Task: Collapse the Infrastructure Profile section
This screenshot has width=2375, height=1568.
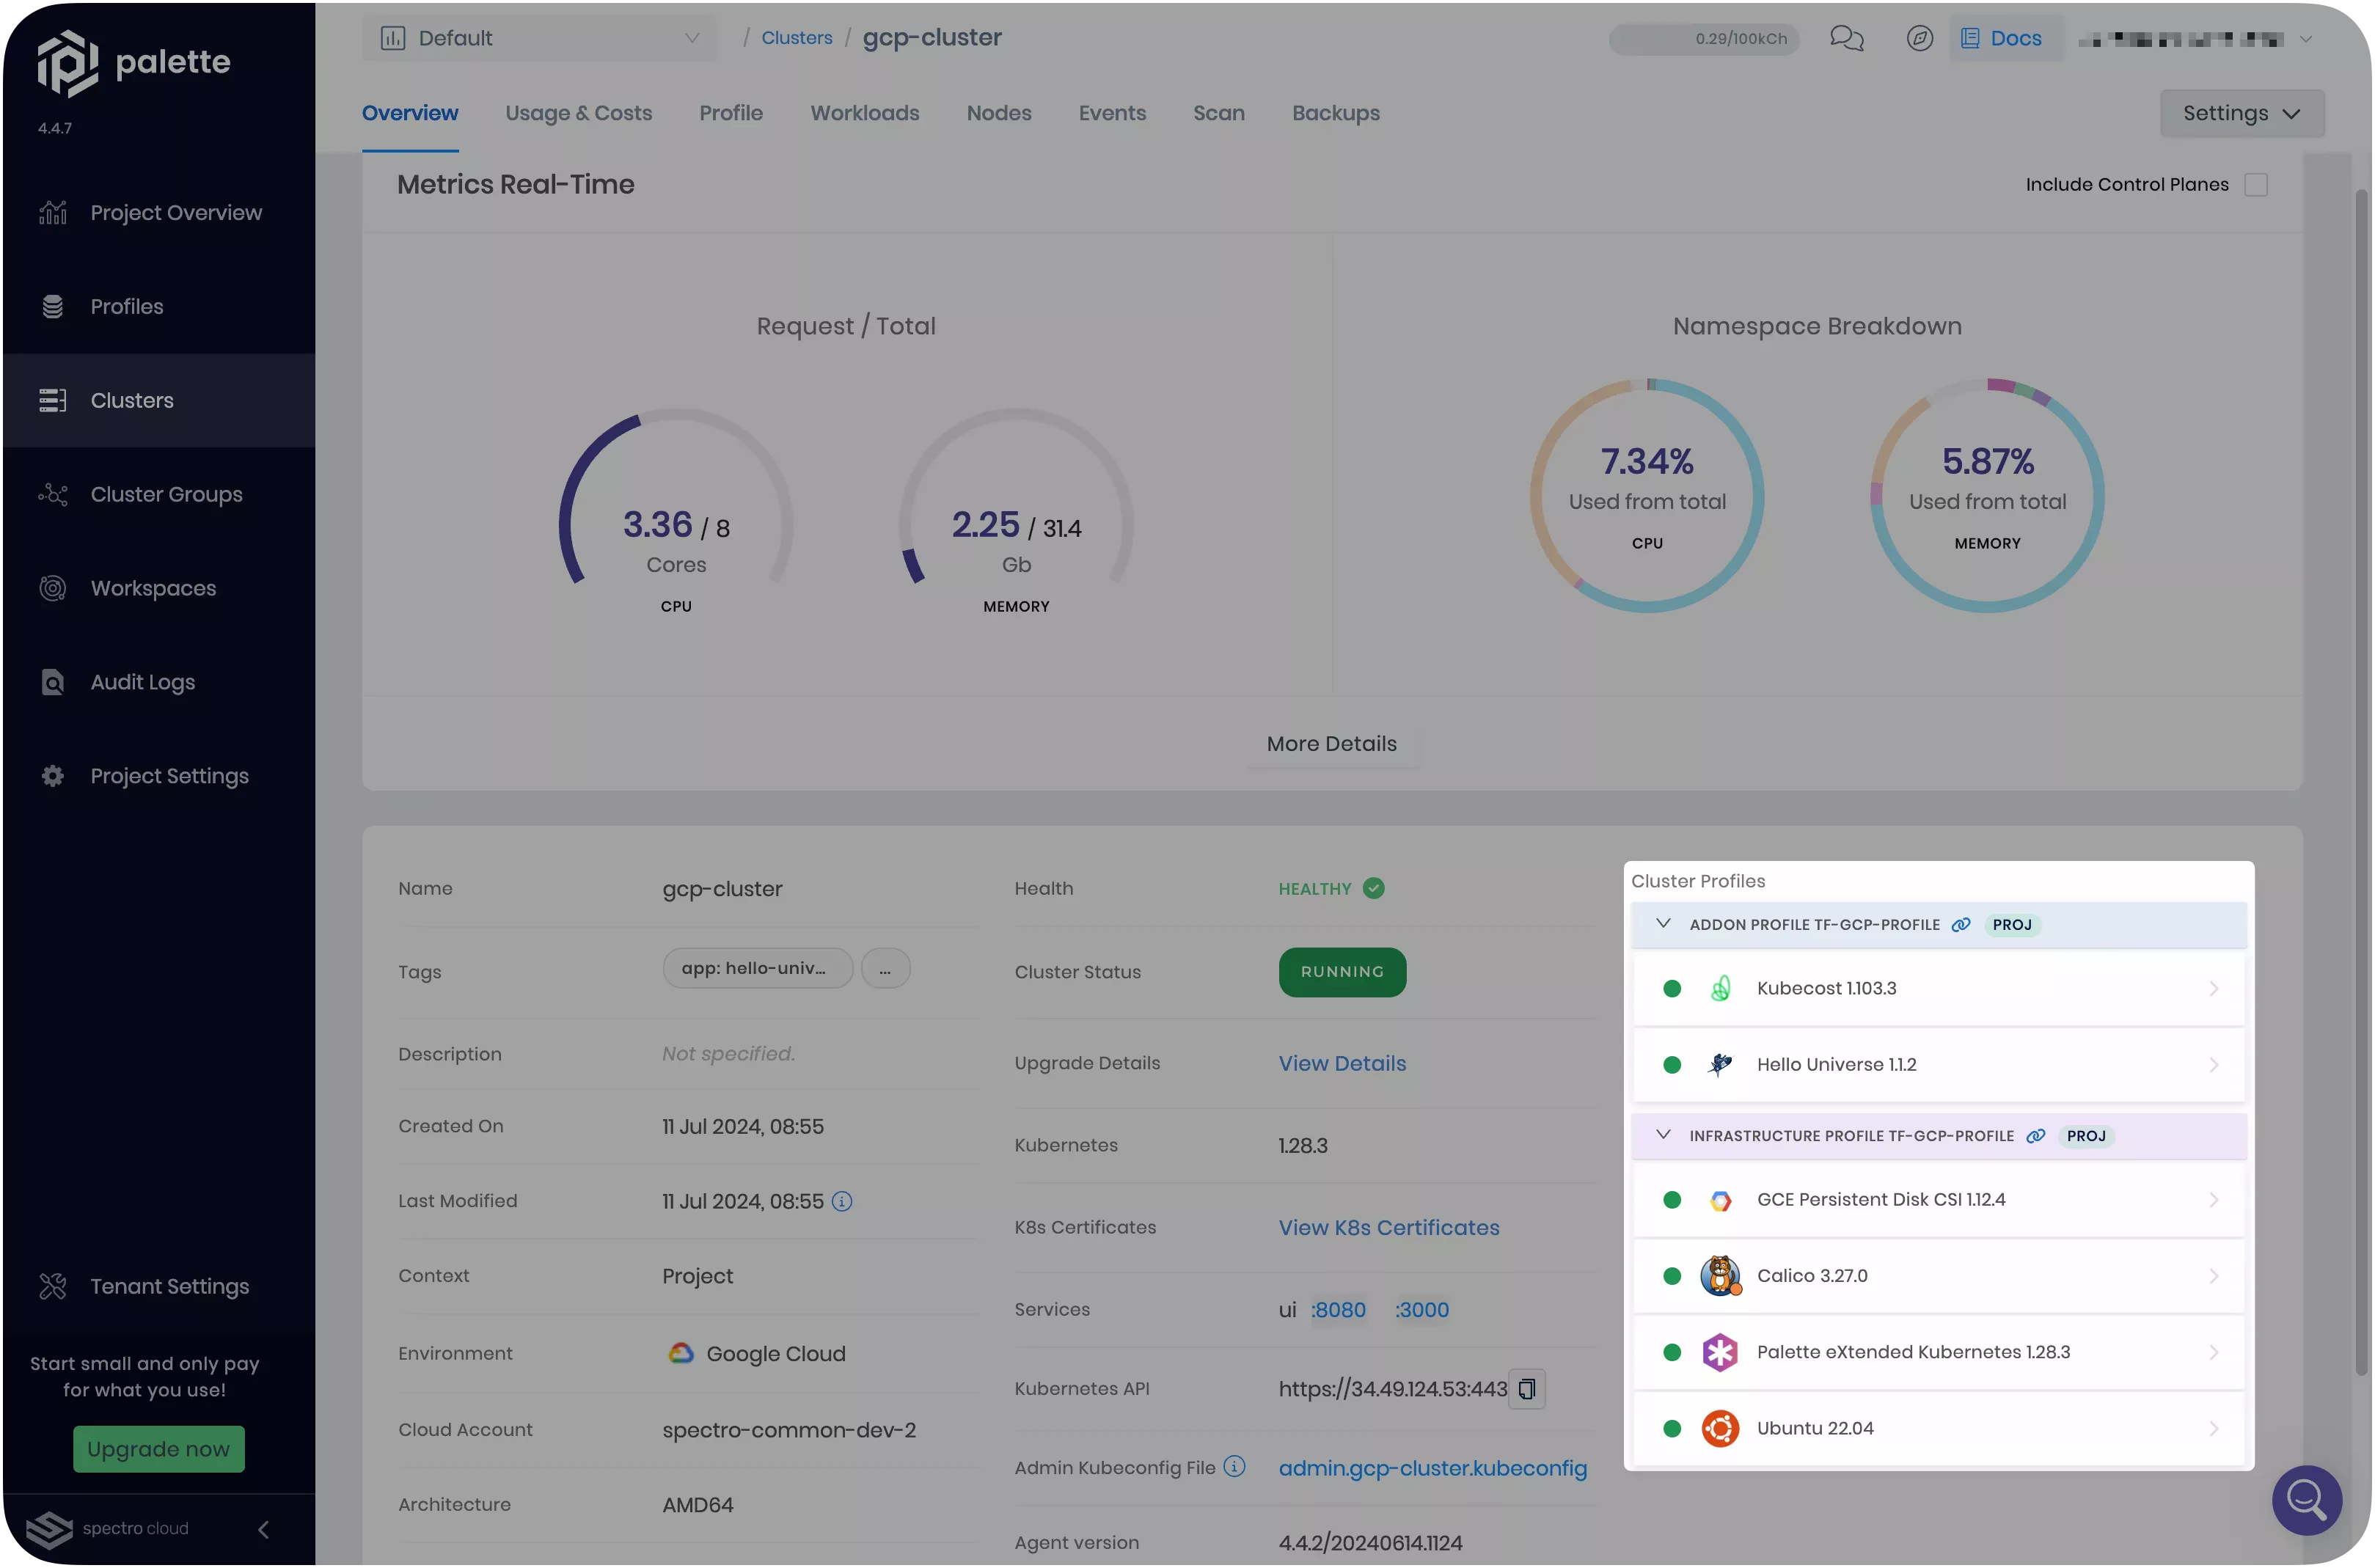Action: click(1663, 1135)
